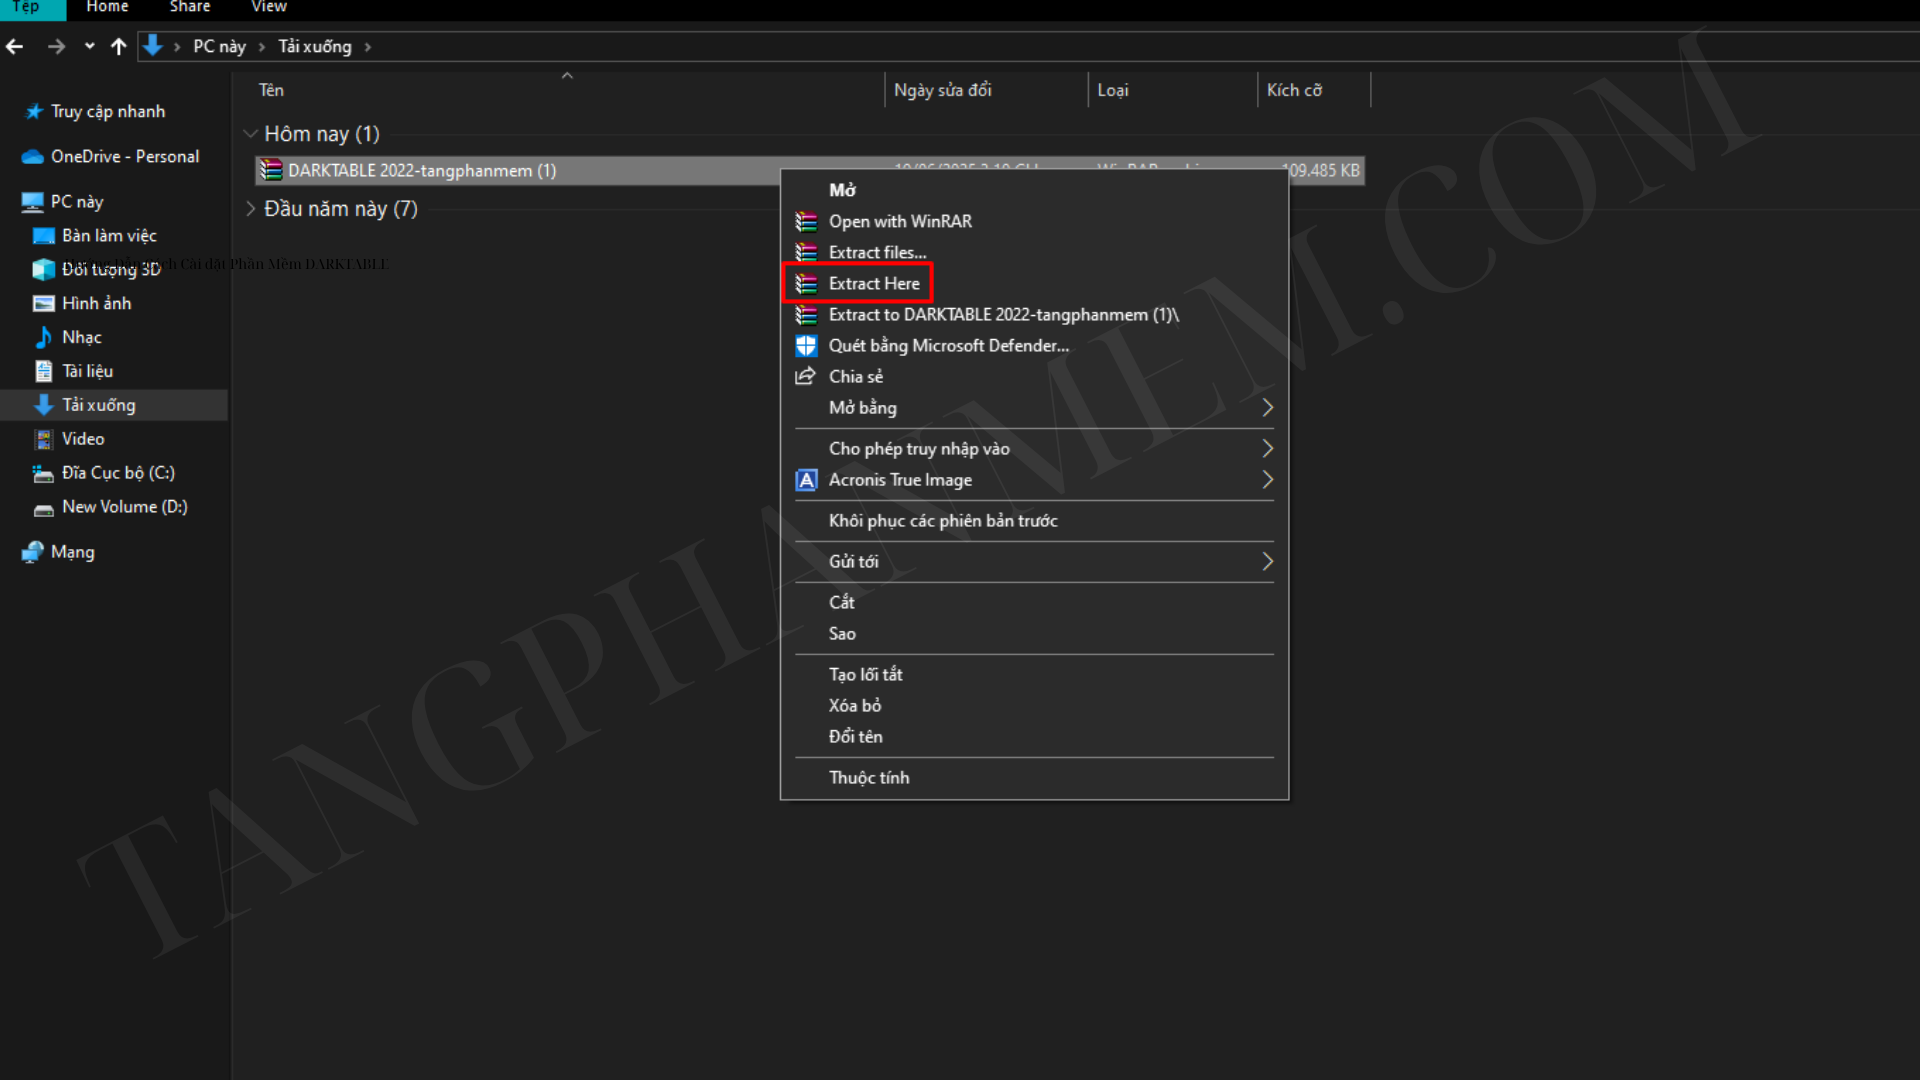Screen dimensions: 1920x1080
Task: Expand the Mở bằng submenu arrow
Action: [x=1267, y=408]
